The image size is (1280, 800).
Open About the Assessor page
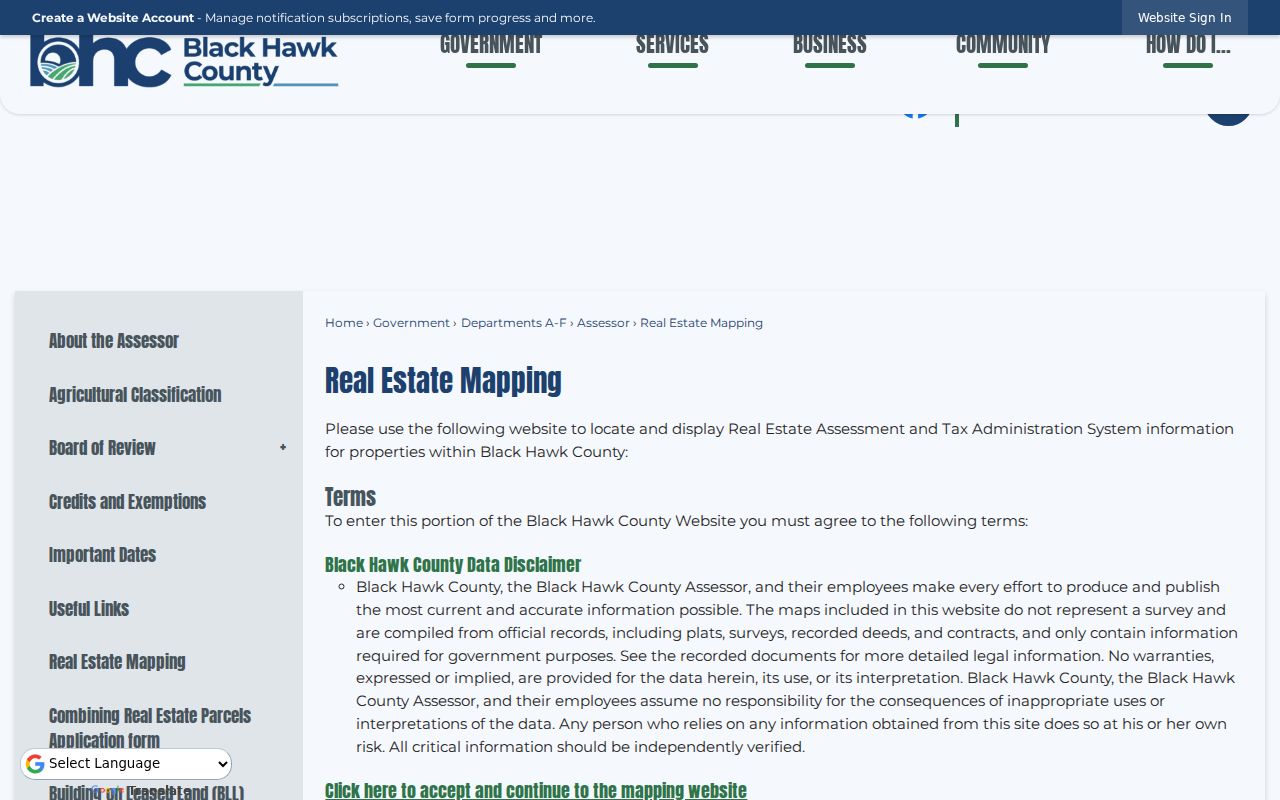[114, 341]
